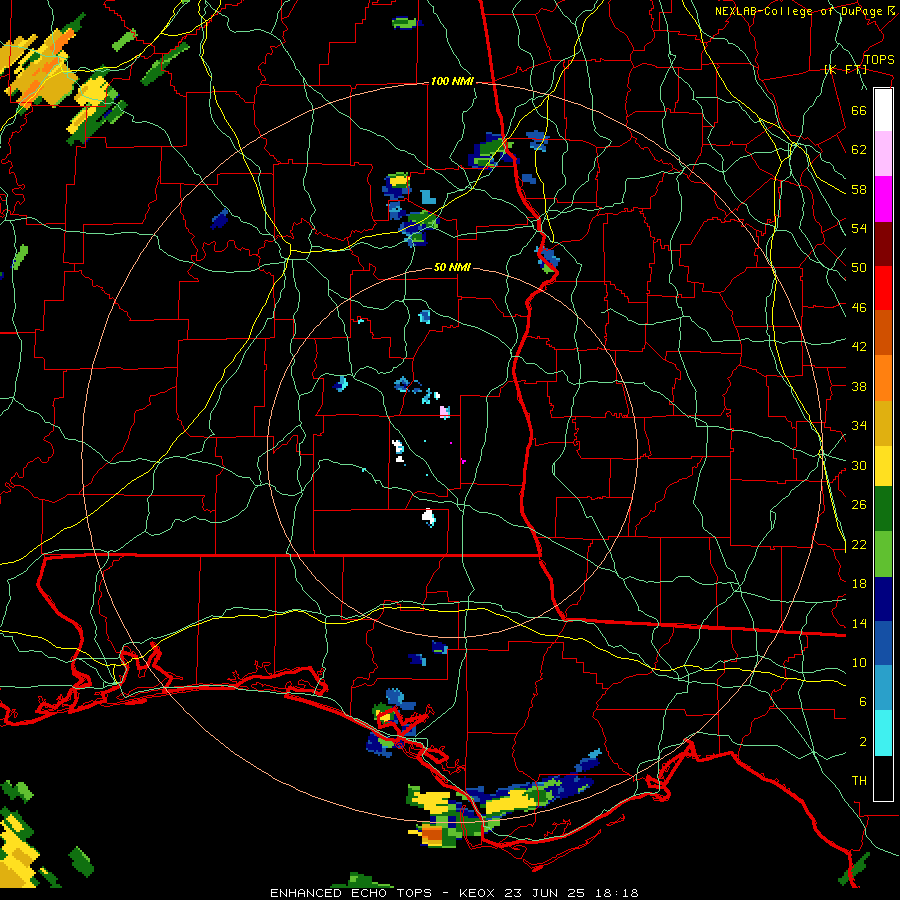This screenshot has width=900, height=900.
Task: Click the '10' scale label
Action: (859, 662)
